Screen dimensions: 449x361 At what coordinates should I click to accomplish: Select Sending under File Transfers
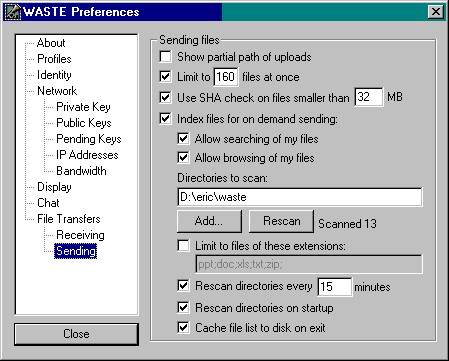coord(76,251)
